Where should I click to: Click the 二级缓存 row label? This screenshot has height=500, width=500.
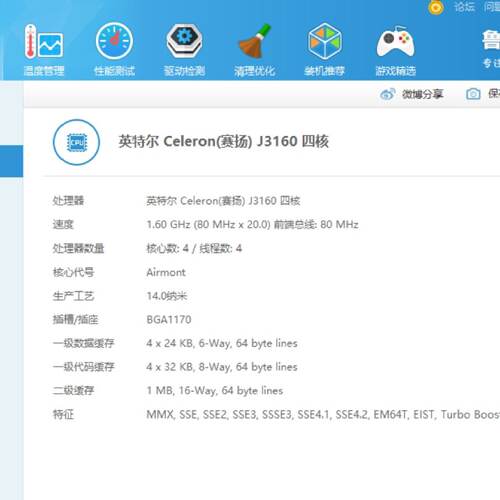click(73, 391)
